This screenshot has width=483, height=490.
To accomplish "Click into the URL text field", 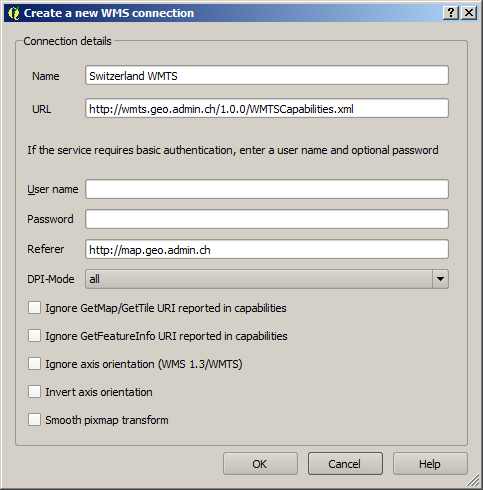I will tap(267, 108).
